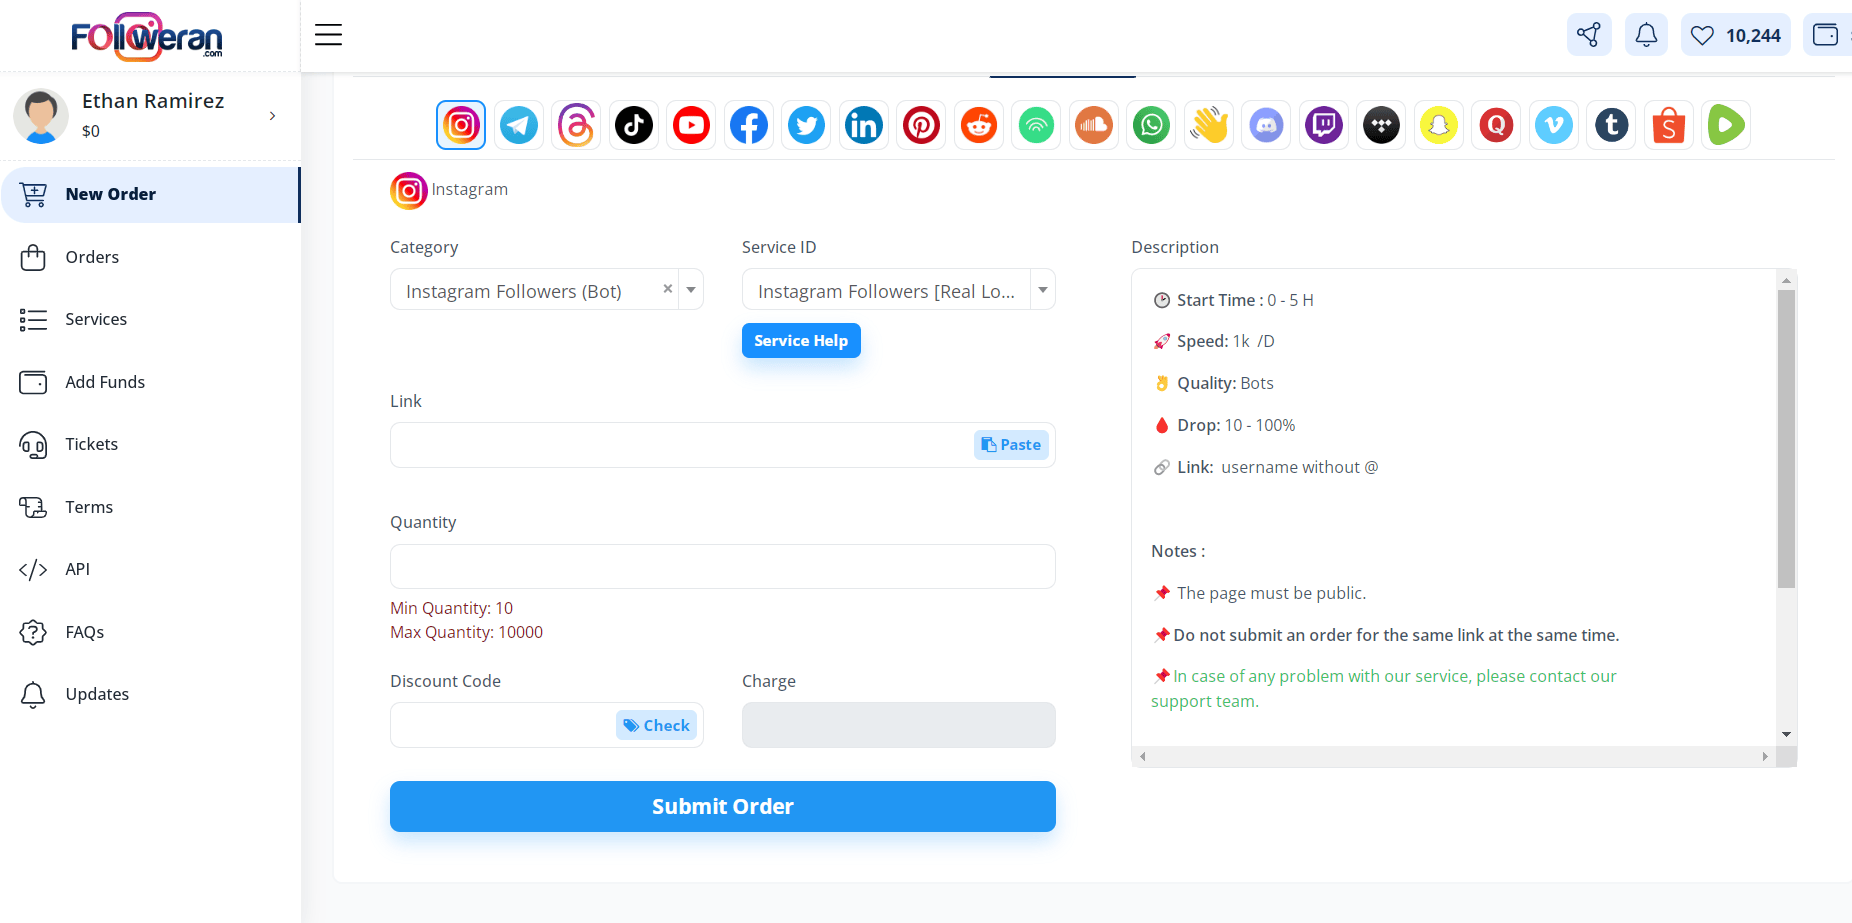
Task: Clear the selected Category with the x
Action: (668, 289)
